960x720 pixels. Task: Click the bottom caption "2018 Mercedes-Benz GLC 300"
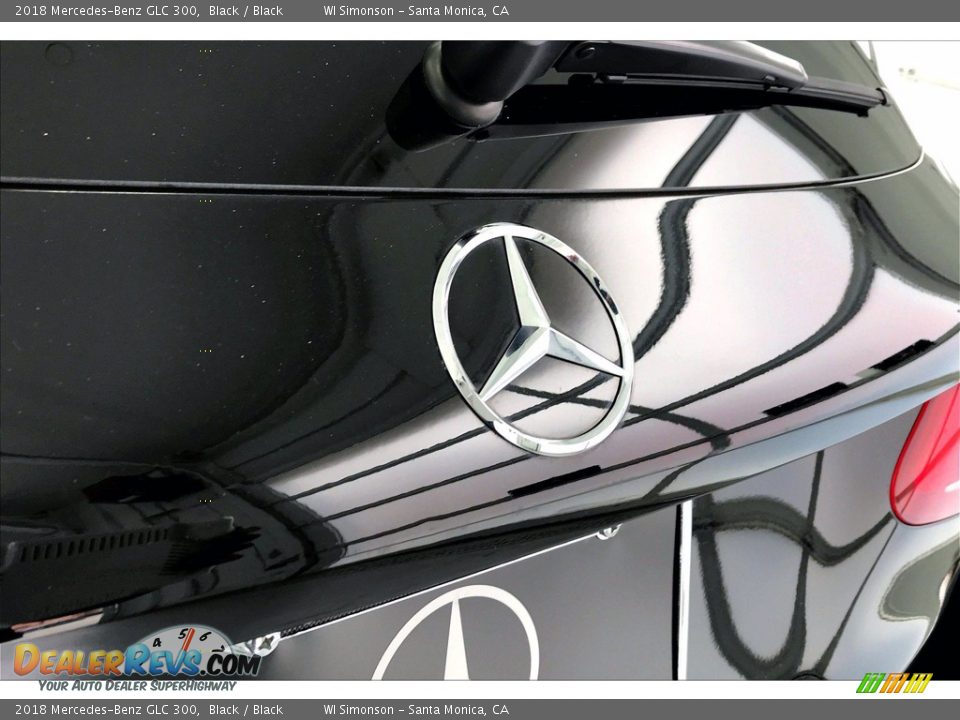[107, 710]
